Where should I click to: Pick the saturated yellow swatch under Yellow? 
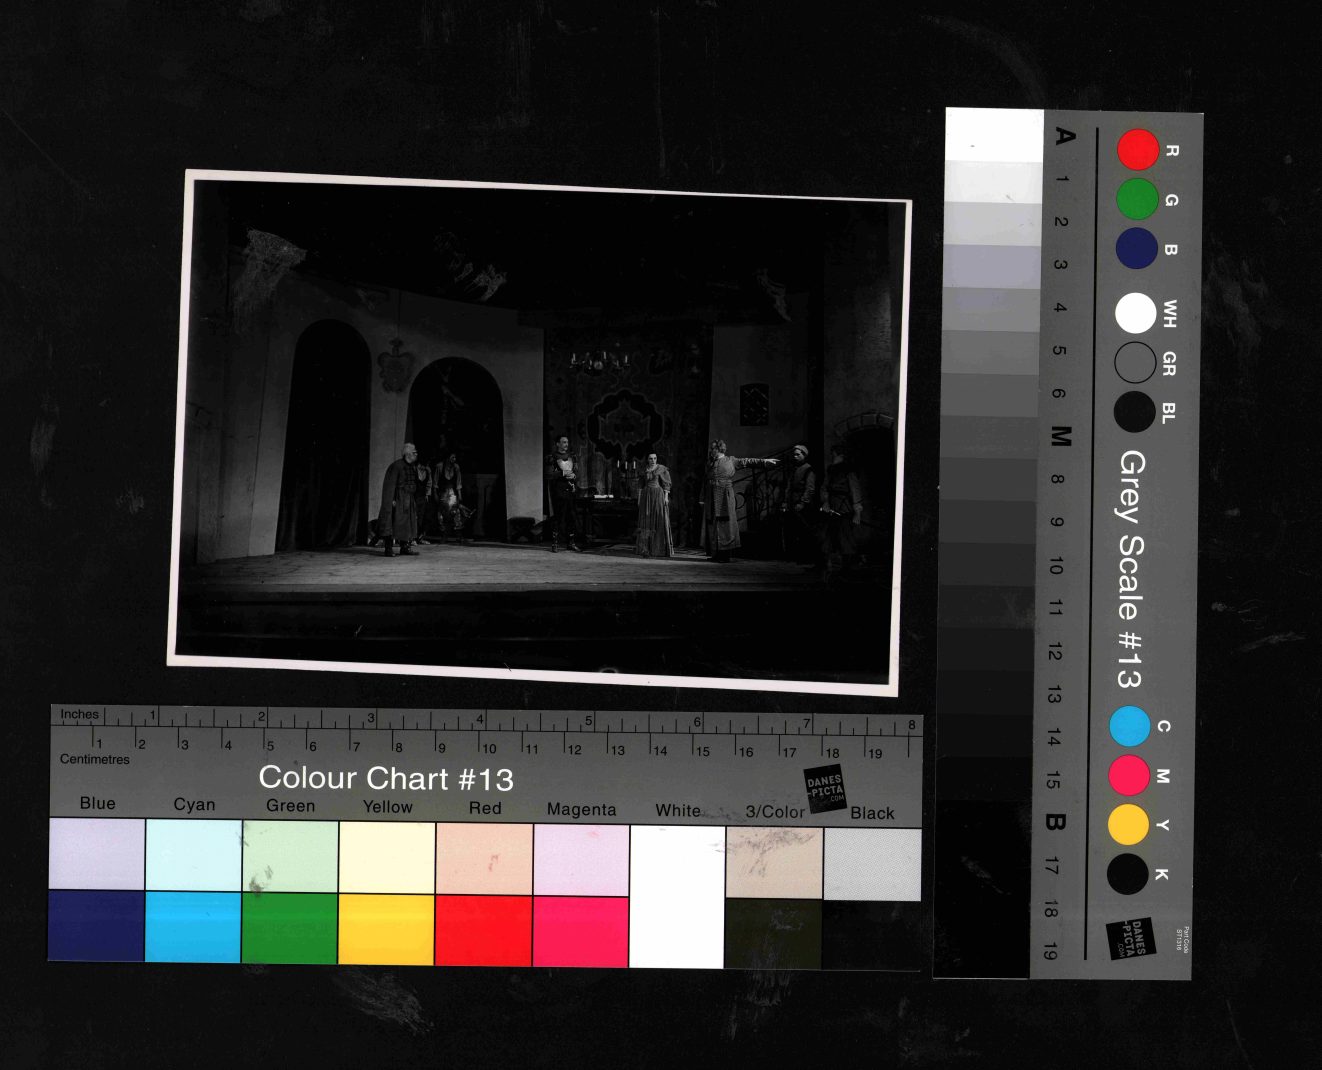point(386,929)
